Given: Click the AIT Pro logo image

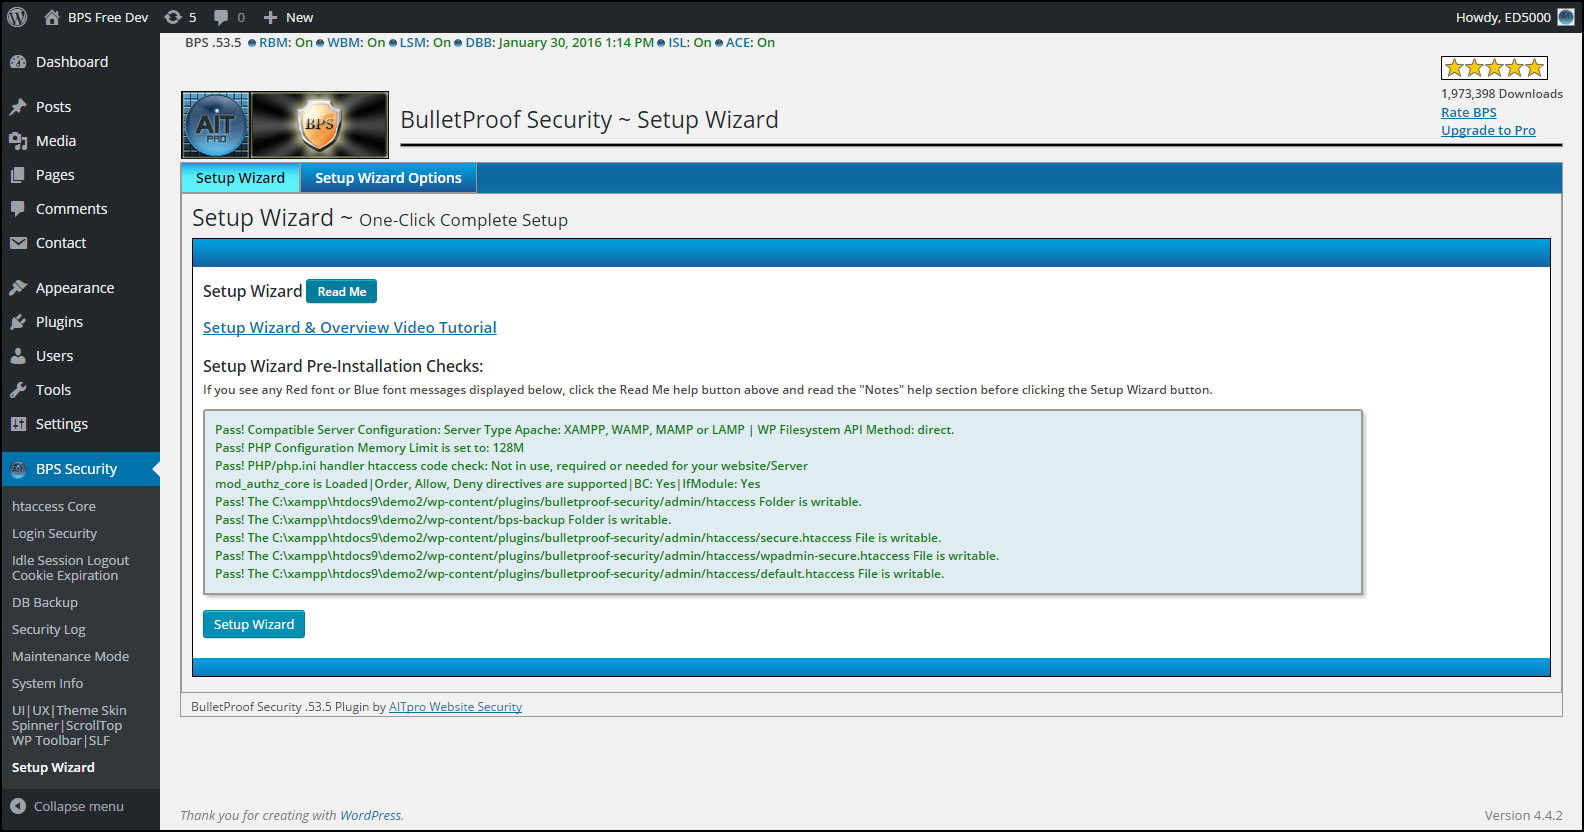Looking at the screenshot, I should click(x=216, y=125).
